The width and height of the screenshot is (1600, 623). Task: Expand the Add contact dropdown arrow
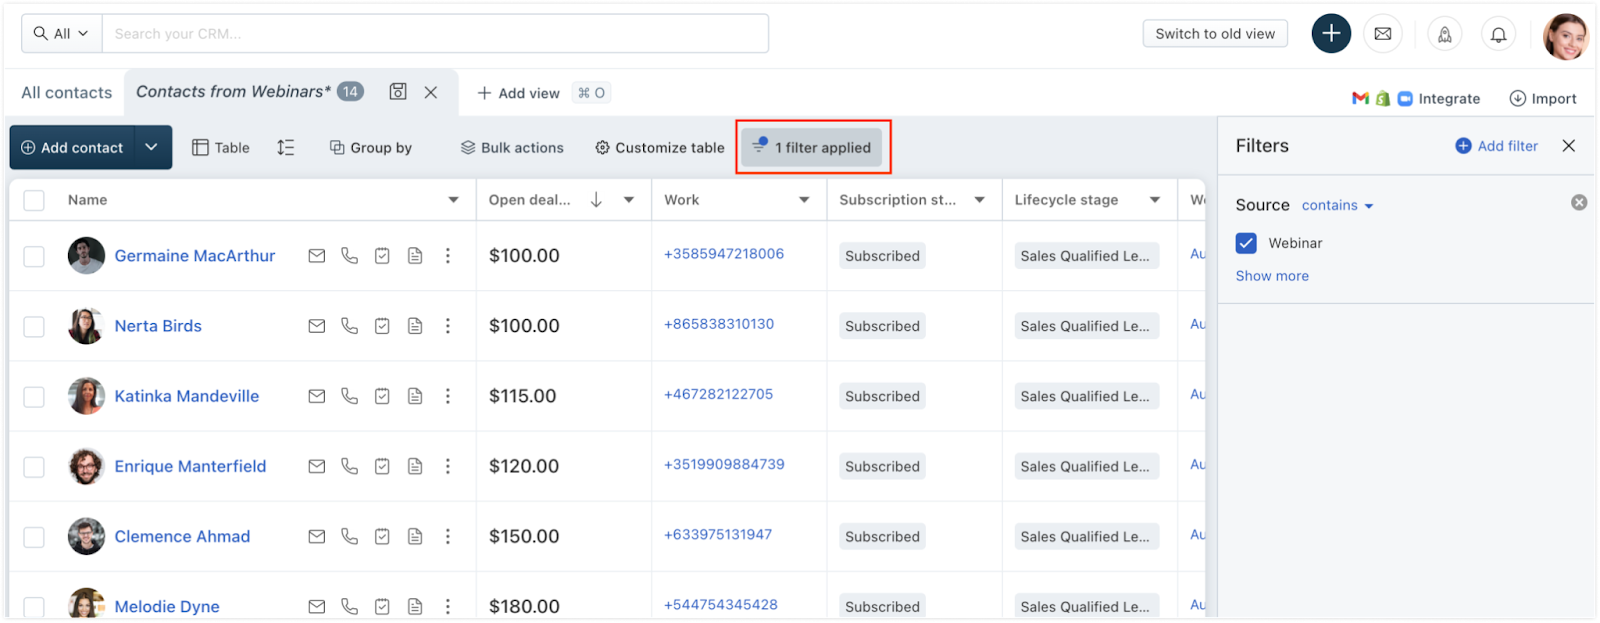pyautogui.click(x=151, y=147)
